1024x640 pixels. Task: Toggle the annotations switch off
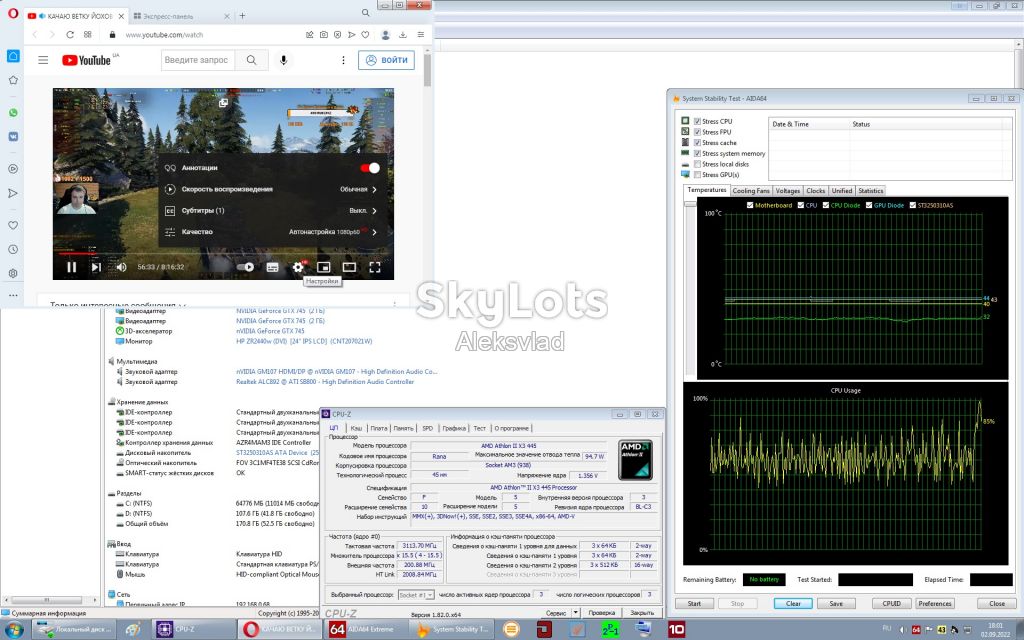[x=370, y=168]
